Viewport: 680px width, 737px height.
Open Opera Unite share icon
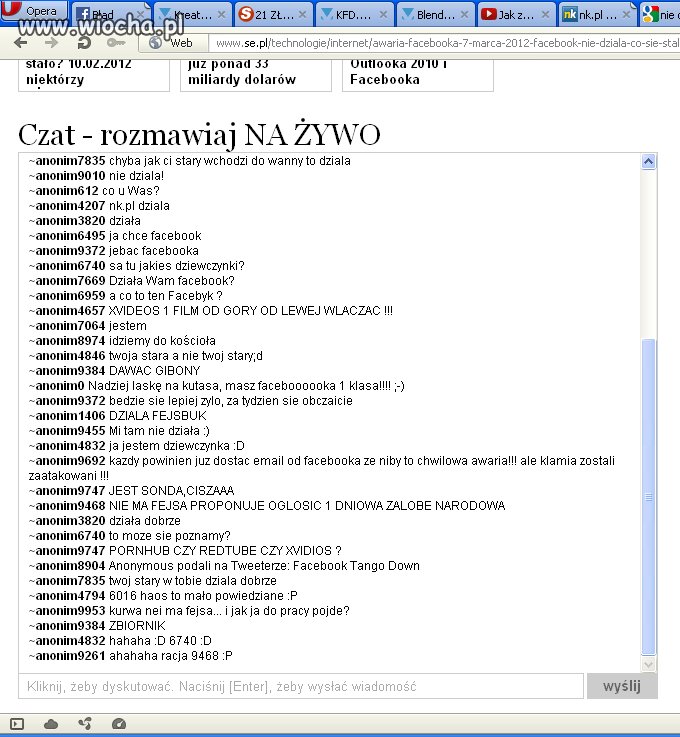click(85, 724)
